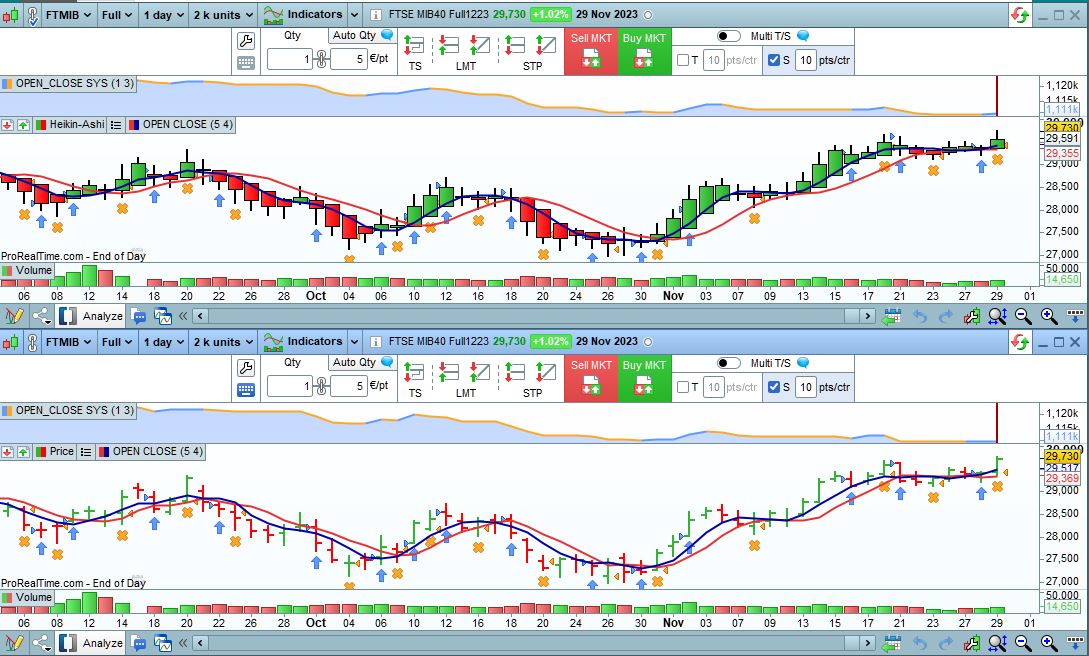Enable the T target checkbox in top chart

coord(683,60)
